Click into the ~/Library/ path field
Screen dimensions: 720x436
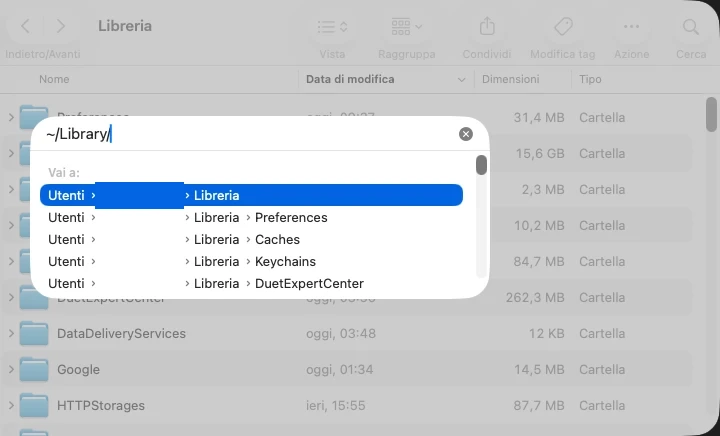(250, 134)
